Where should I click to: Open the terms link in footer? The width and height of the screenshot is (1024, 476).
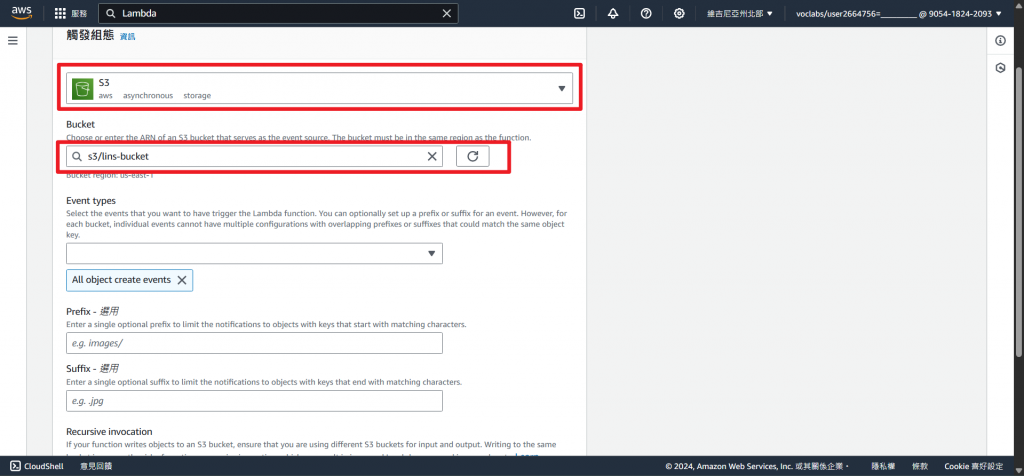coord(920,466)
